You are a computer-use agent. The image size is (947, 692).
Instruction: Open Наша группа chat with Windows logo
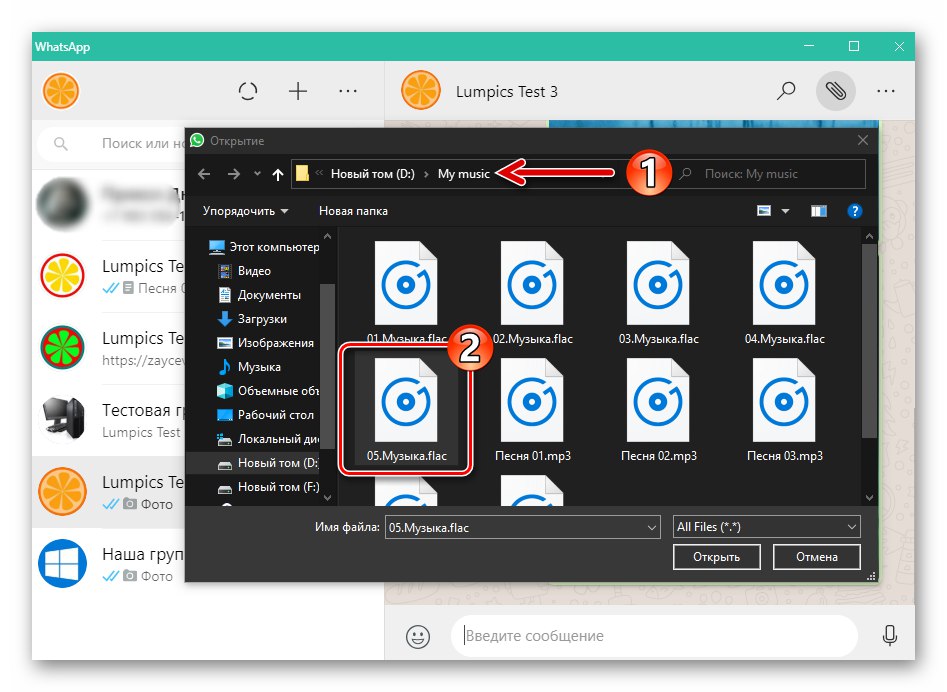109,563
